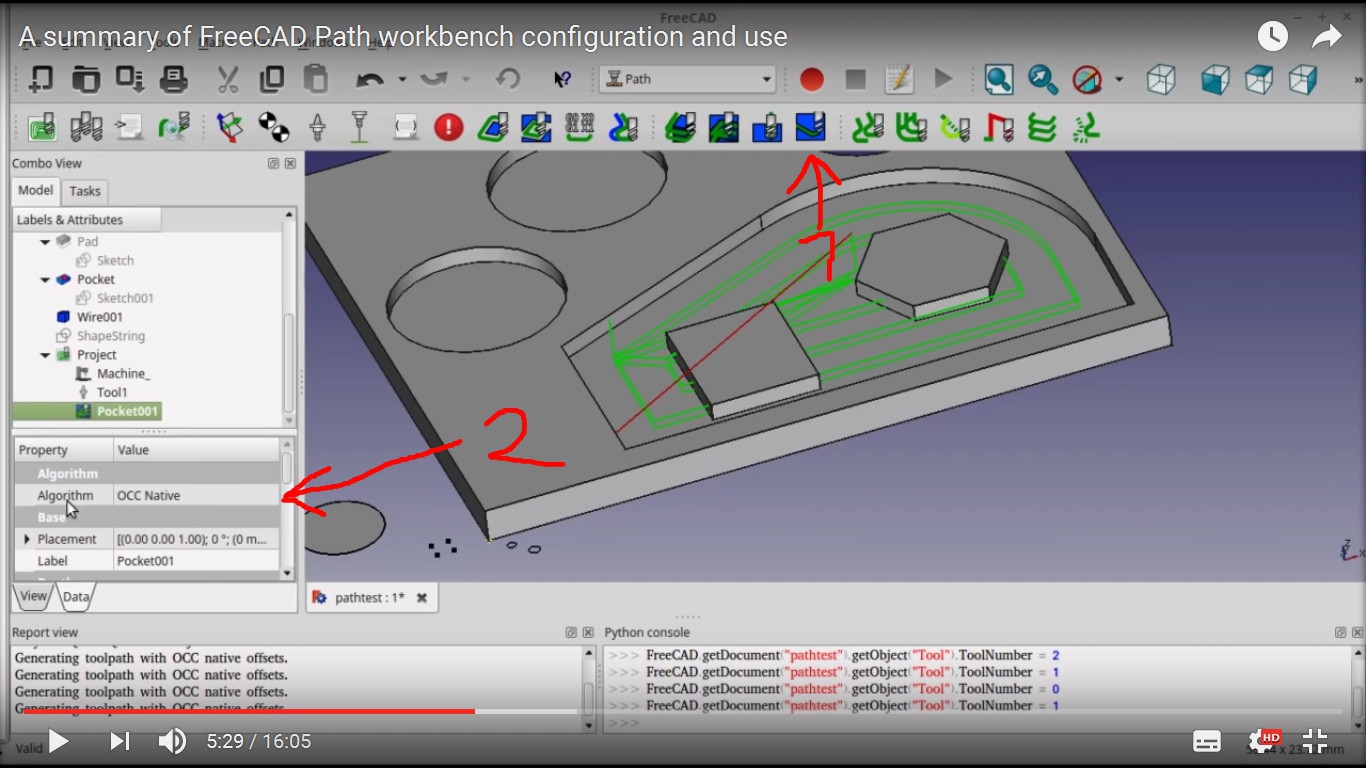Viewport: 1366px width, 768px height.
Task: Select ShapeString in the model tree
Action: 111,336
